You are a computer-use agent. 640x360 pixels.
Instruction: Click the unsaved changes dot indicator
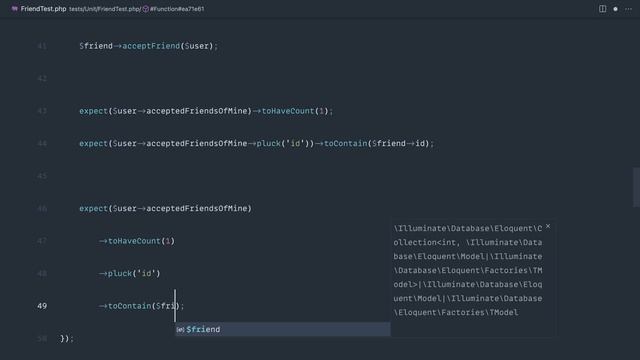pyautogui.click(x=616, y=9)
